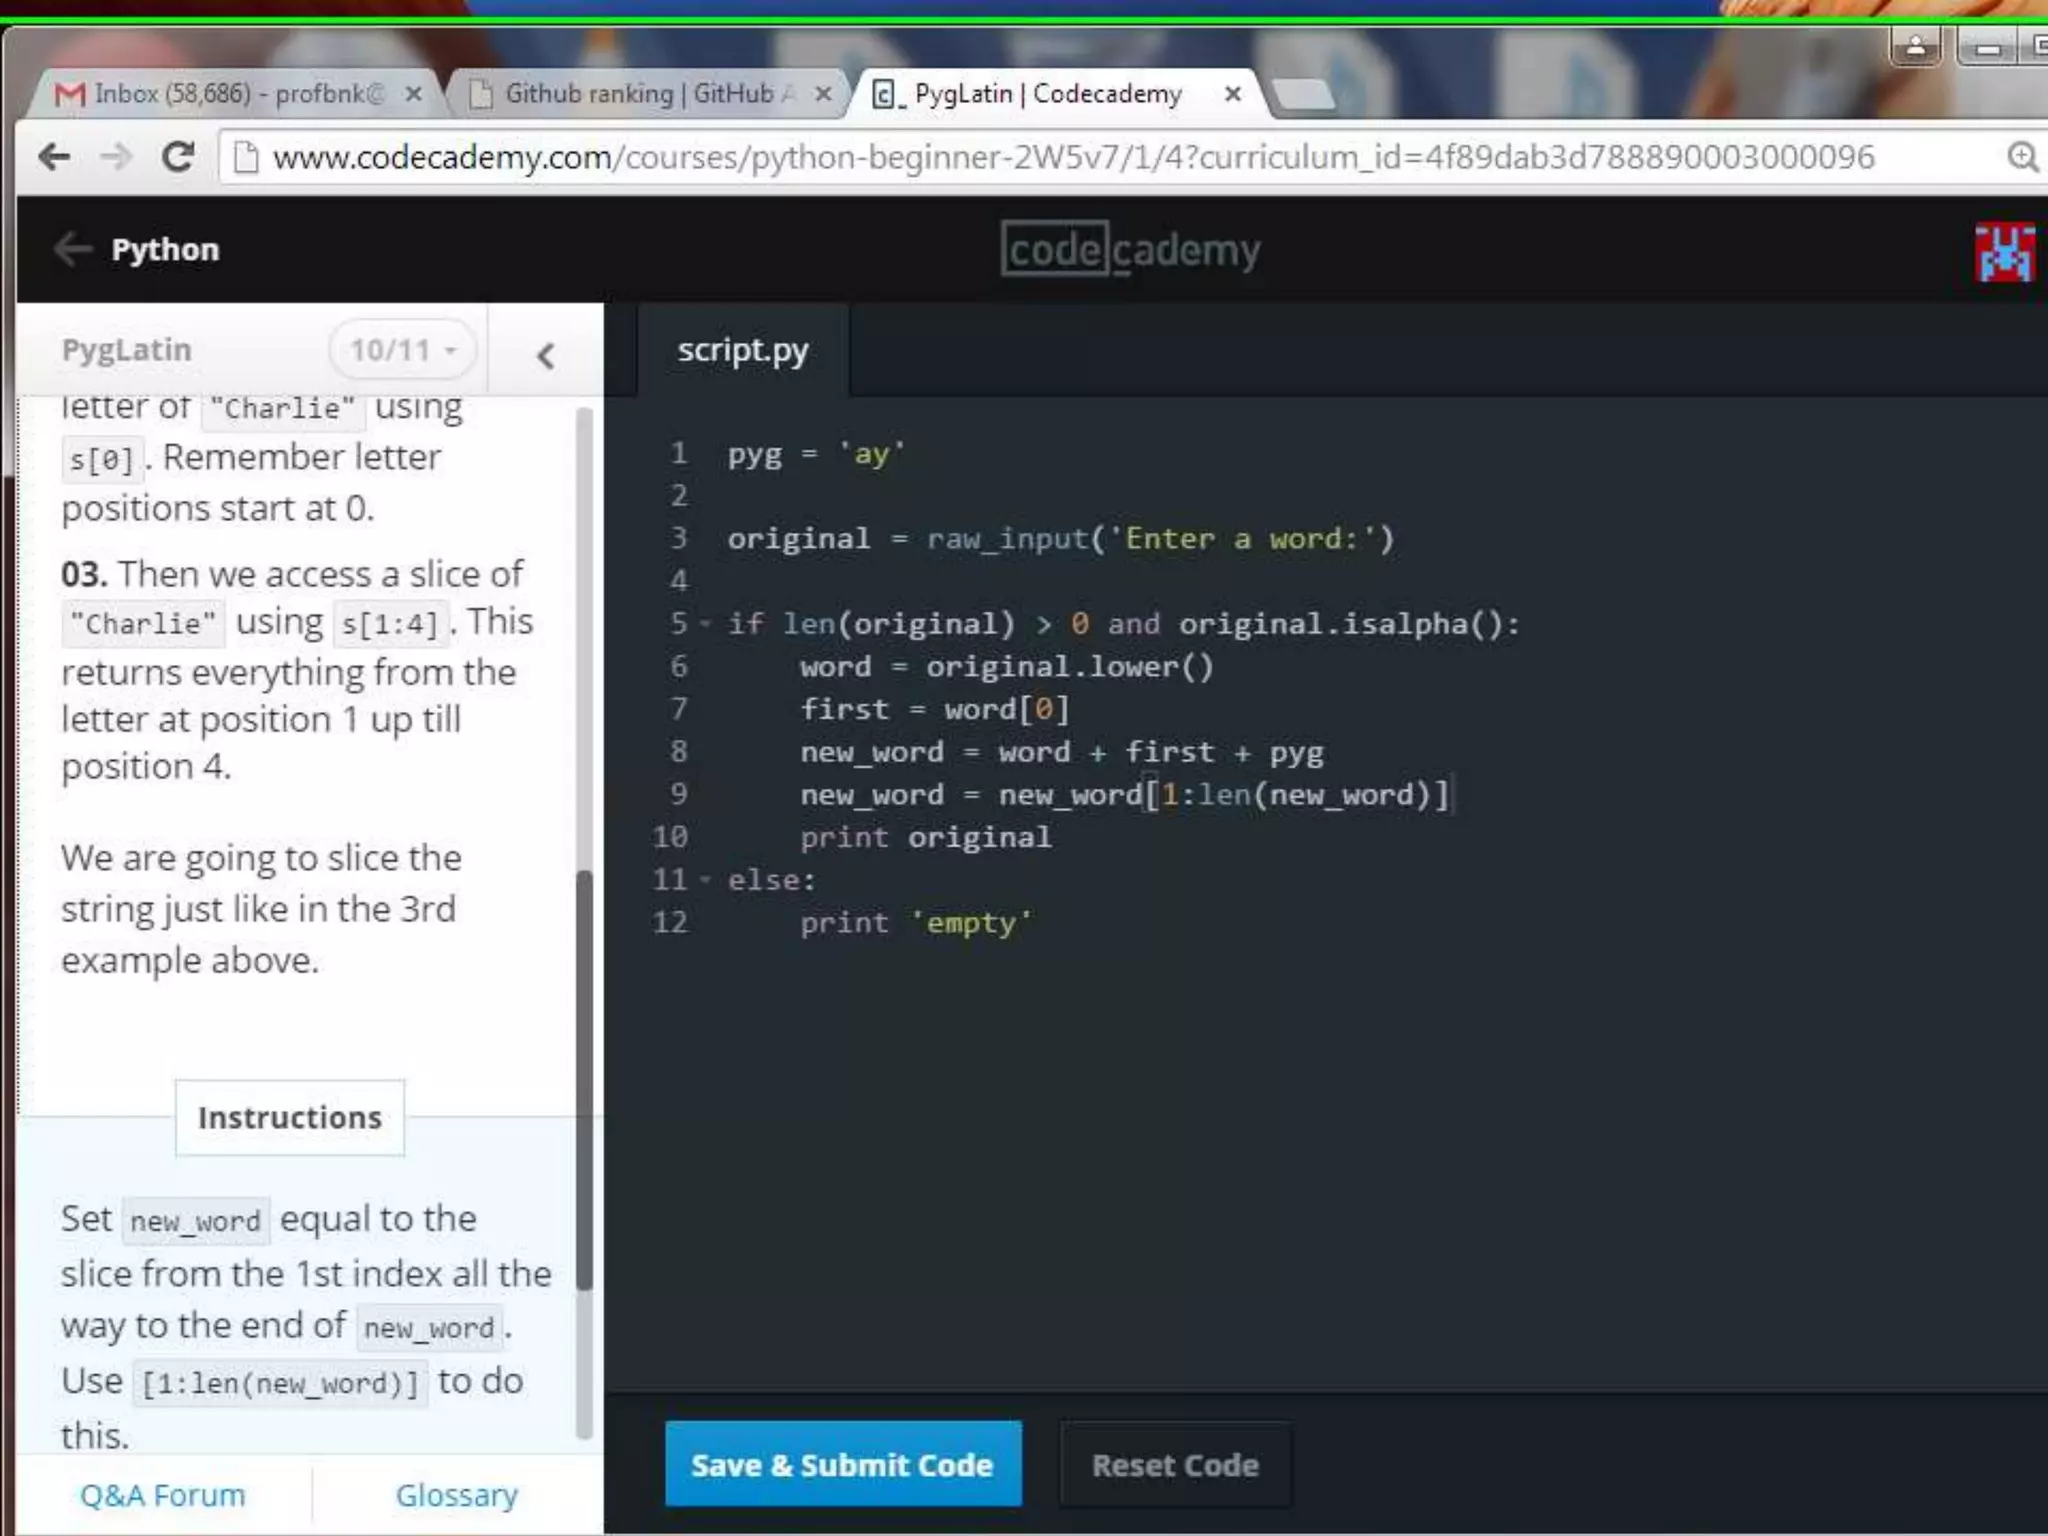This screenshot has height=1536, width=2048.
Task: Collapse the lesson panel with the chevron
Action: point(545,356)
